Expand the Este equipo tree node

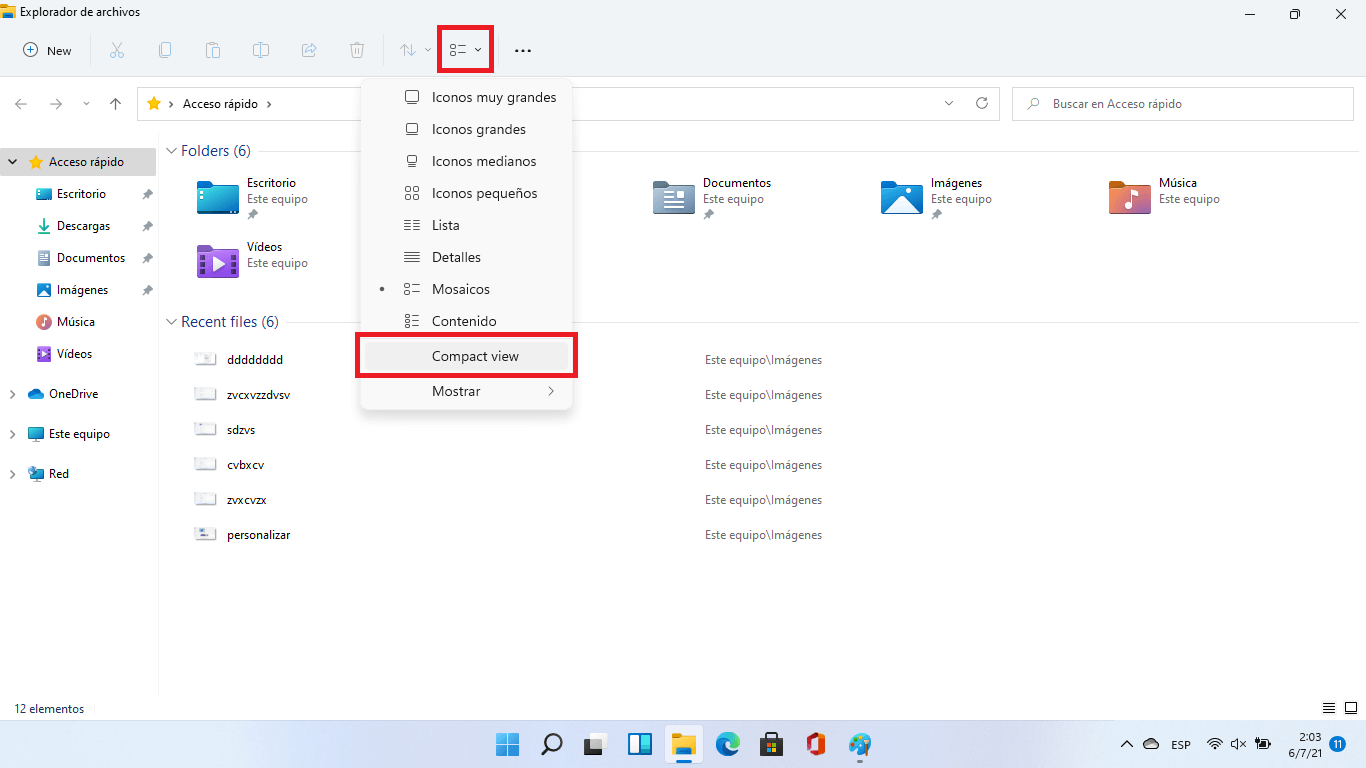[x=12, y=434]
